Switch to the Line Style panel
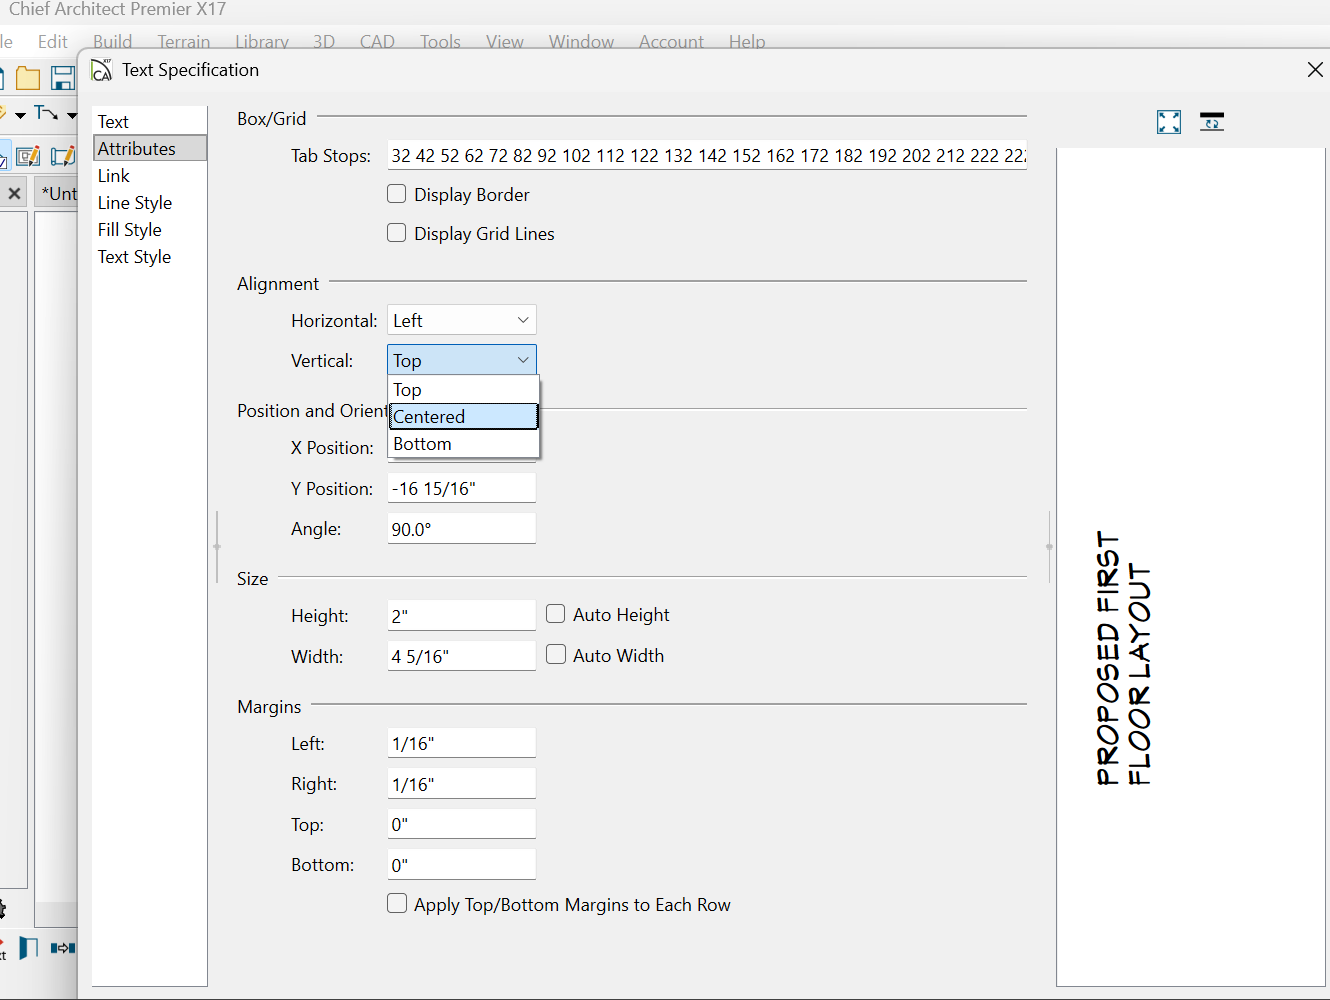 point(150,202)
